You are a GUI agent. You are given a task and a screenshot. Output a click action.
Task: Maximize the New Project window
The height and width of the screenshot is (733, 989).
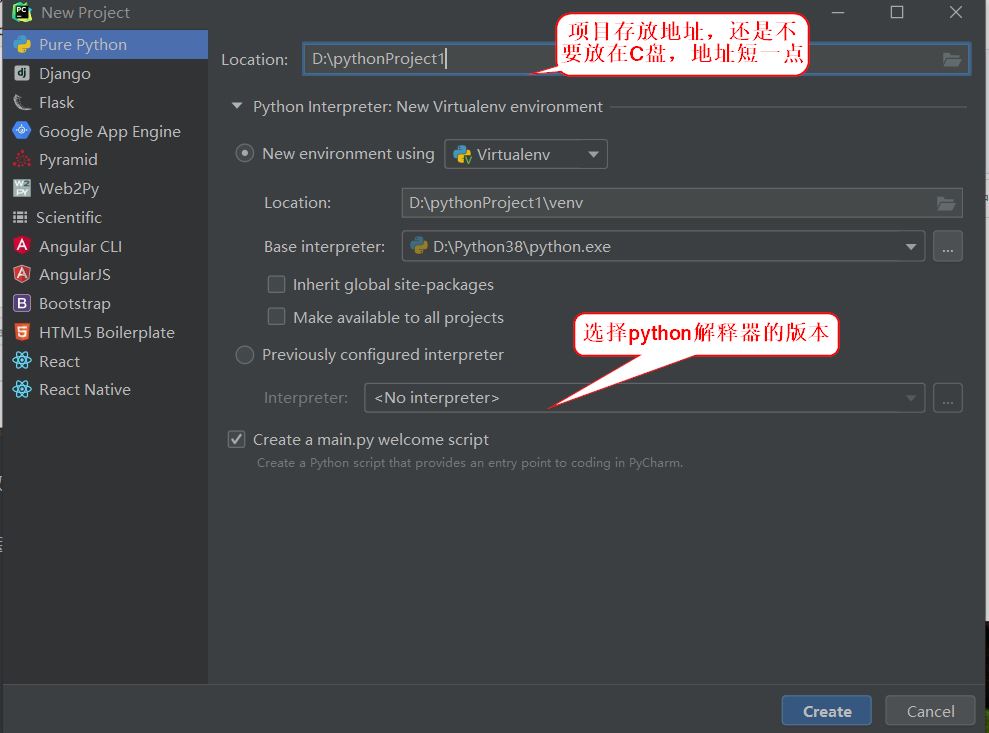point(896,12)
